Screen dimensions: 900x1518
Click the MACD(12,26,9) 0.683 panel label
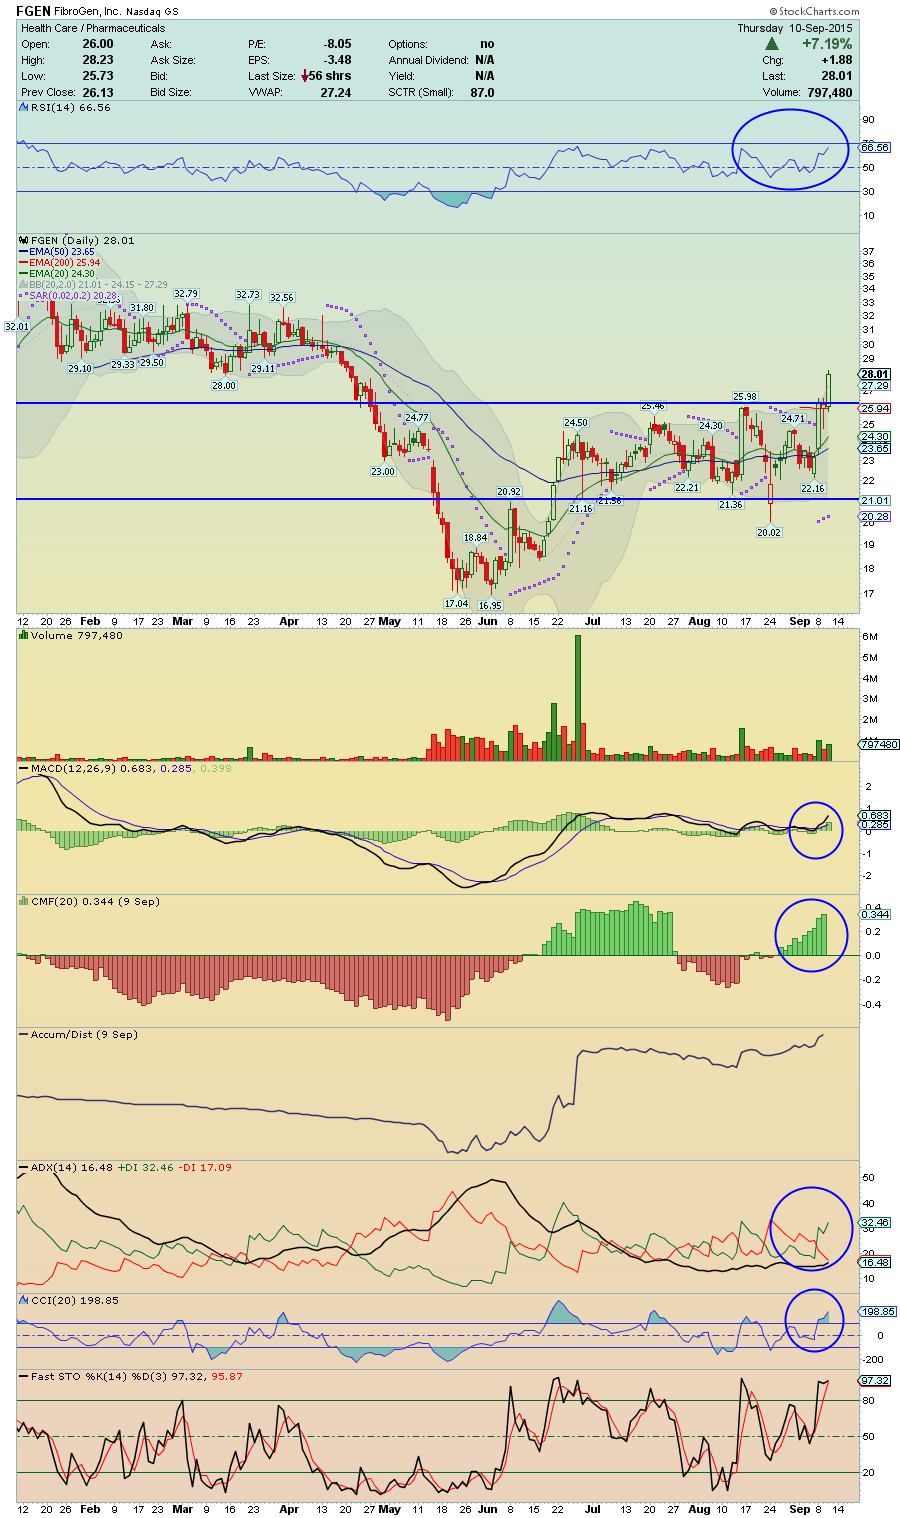coord(96,768)
